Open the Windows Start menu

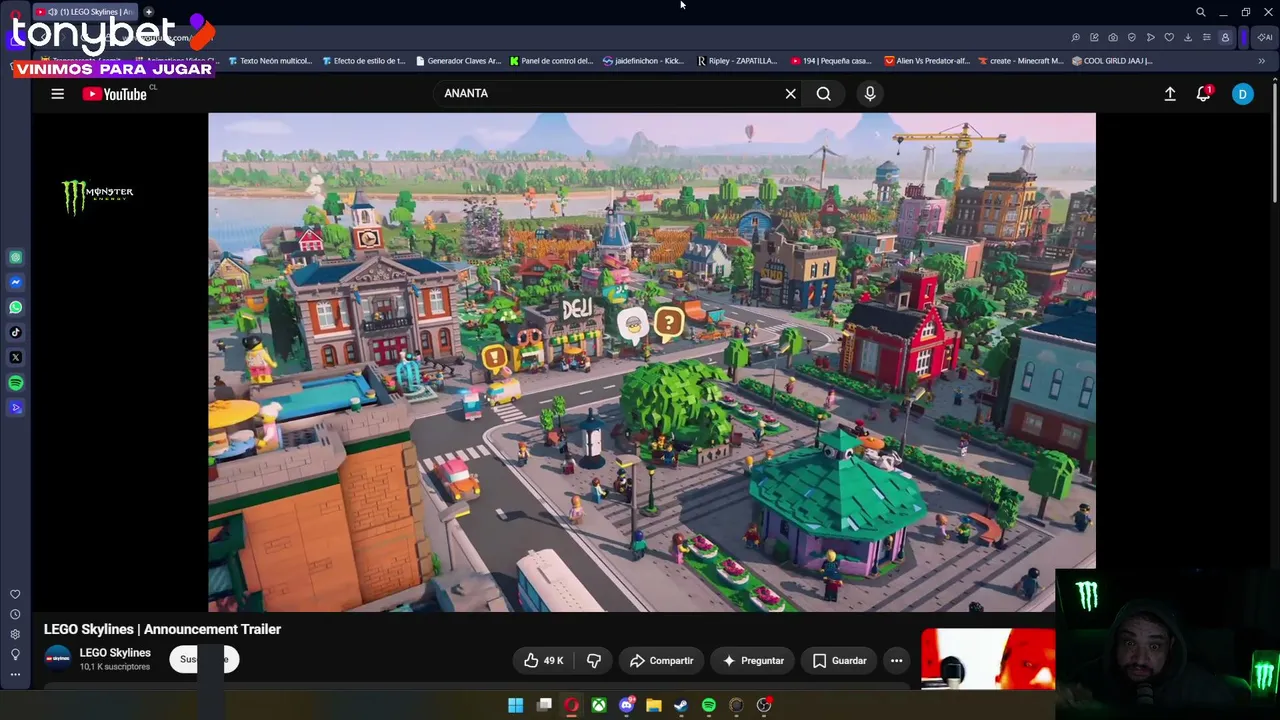tap(515, 706)
